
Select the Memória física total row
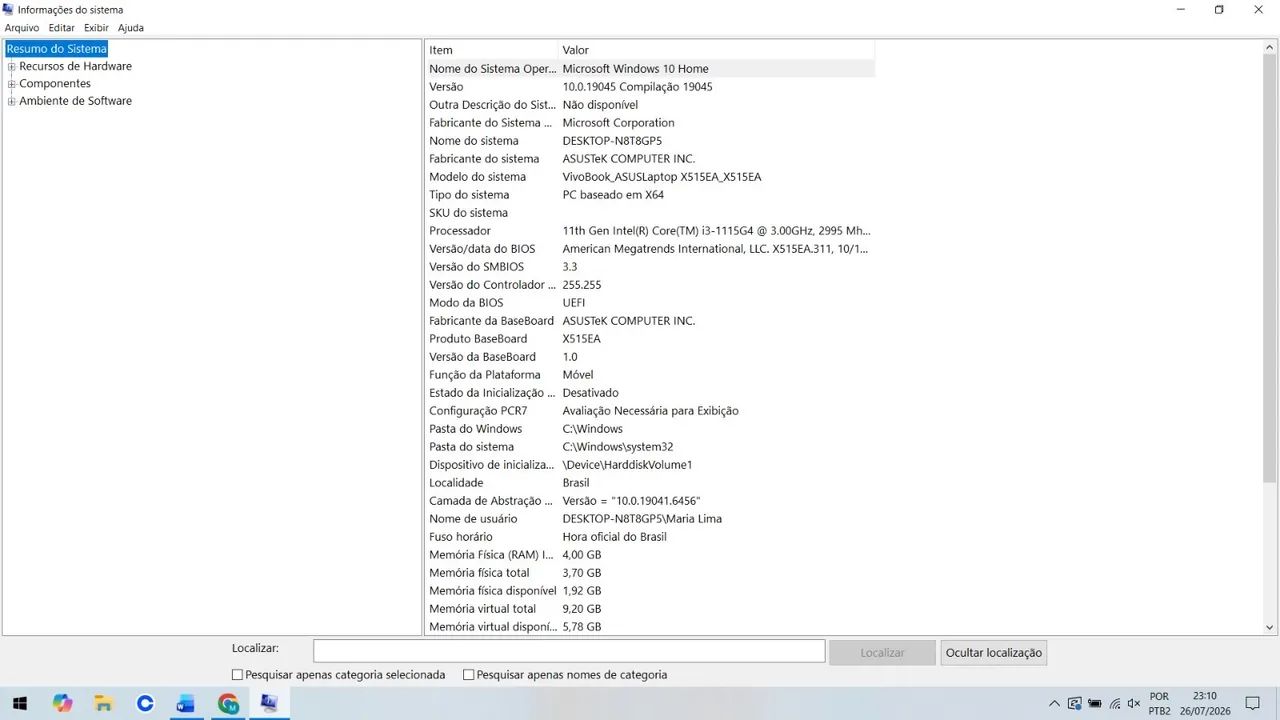coord(650,573)
